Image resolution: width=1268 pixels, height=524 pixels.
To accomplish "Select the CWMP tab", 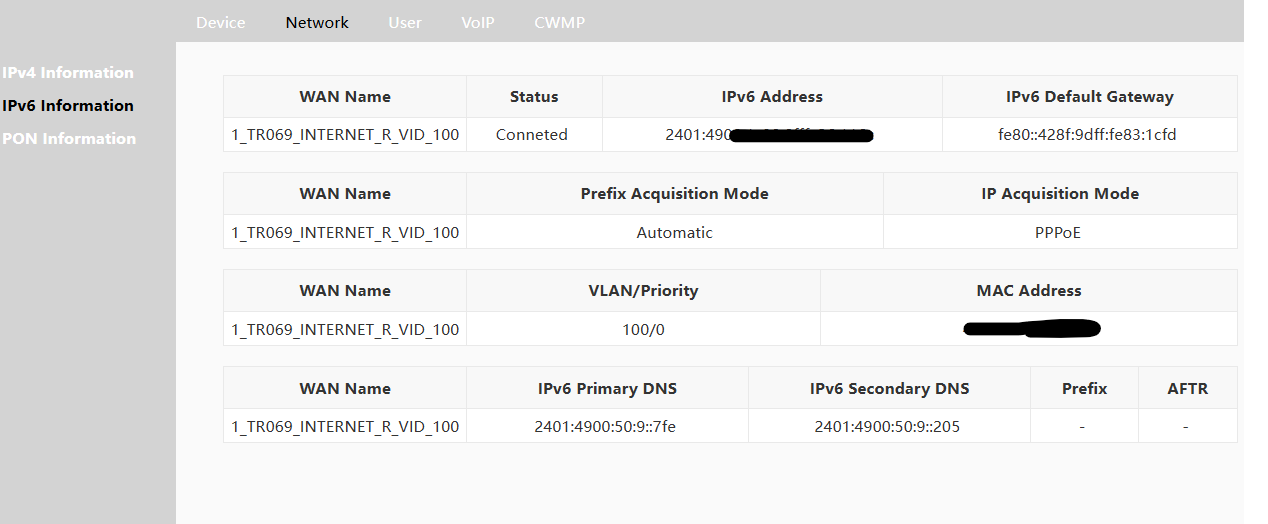I will tap(559, 22).
